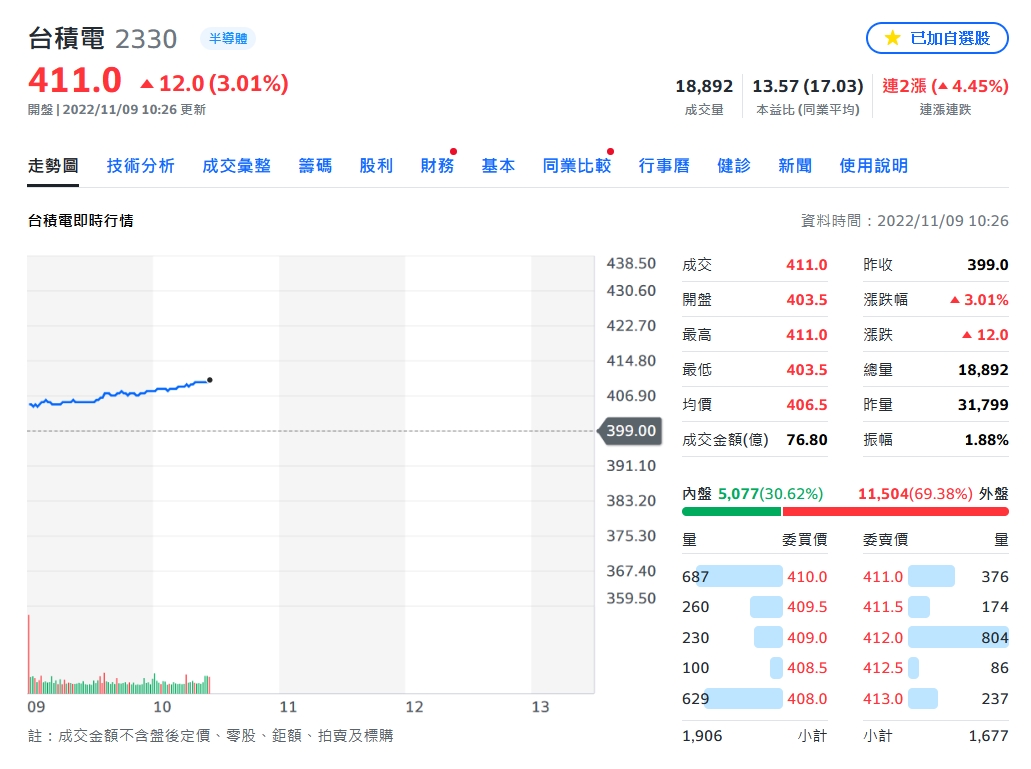Click the 均價 value 406.5
1031x769 pixels.
click(x=807, y=405)
